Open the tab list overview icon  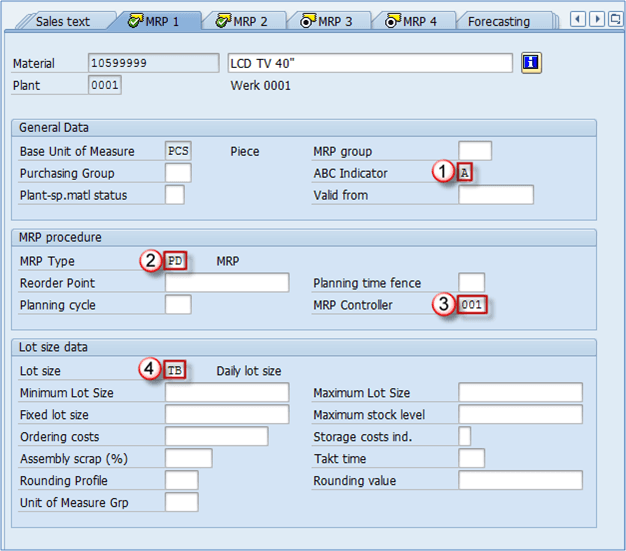pos(615,19)
